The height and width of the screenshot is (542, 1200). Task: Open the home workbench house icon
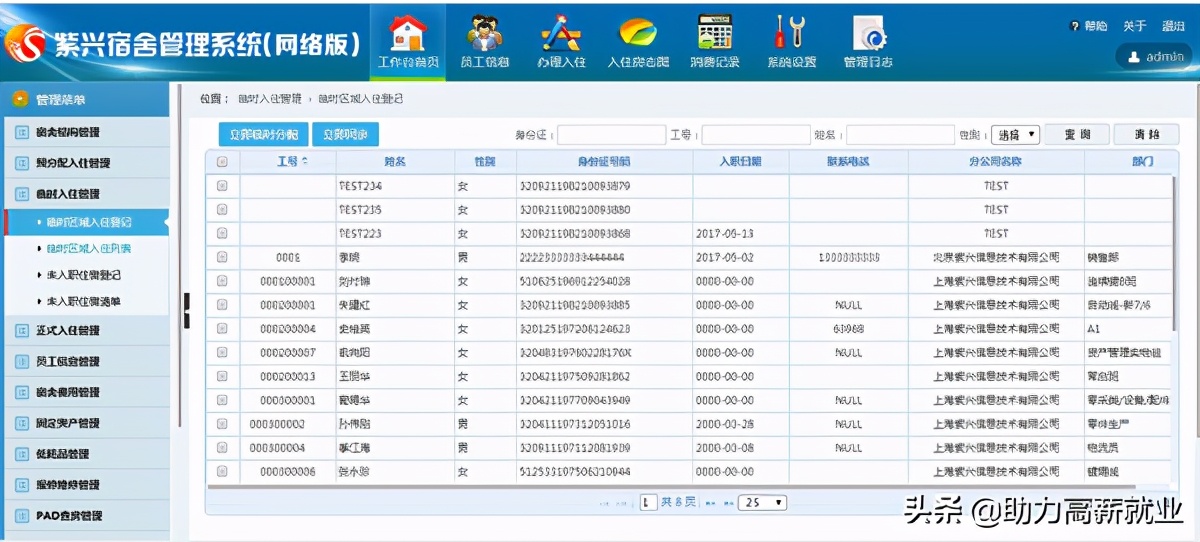(407, 33)
